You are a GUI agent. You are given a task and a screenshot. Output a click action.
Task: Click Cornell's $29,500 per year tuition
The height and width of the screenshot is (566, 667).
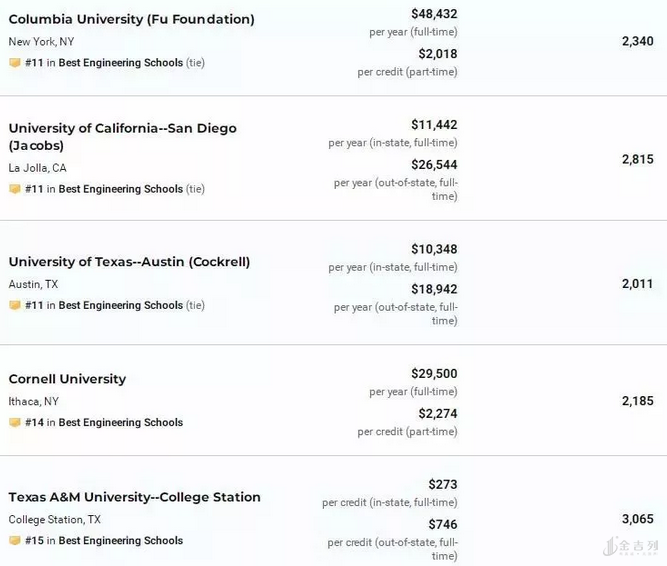coord(434,373)
